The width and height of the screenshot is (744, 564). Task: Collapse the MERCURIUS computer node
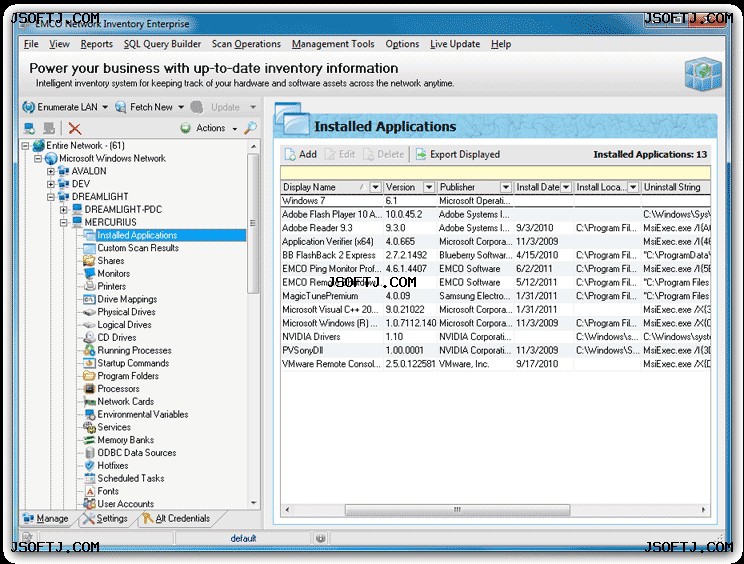(64, 222)
